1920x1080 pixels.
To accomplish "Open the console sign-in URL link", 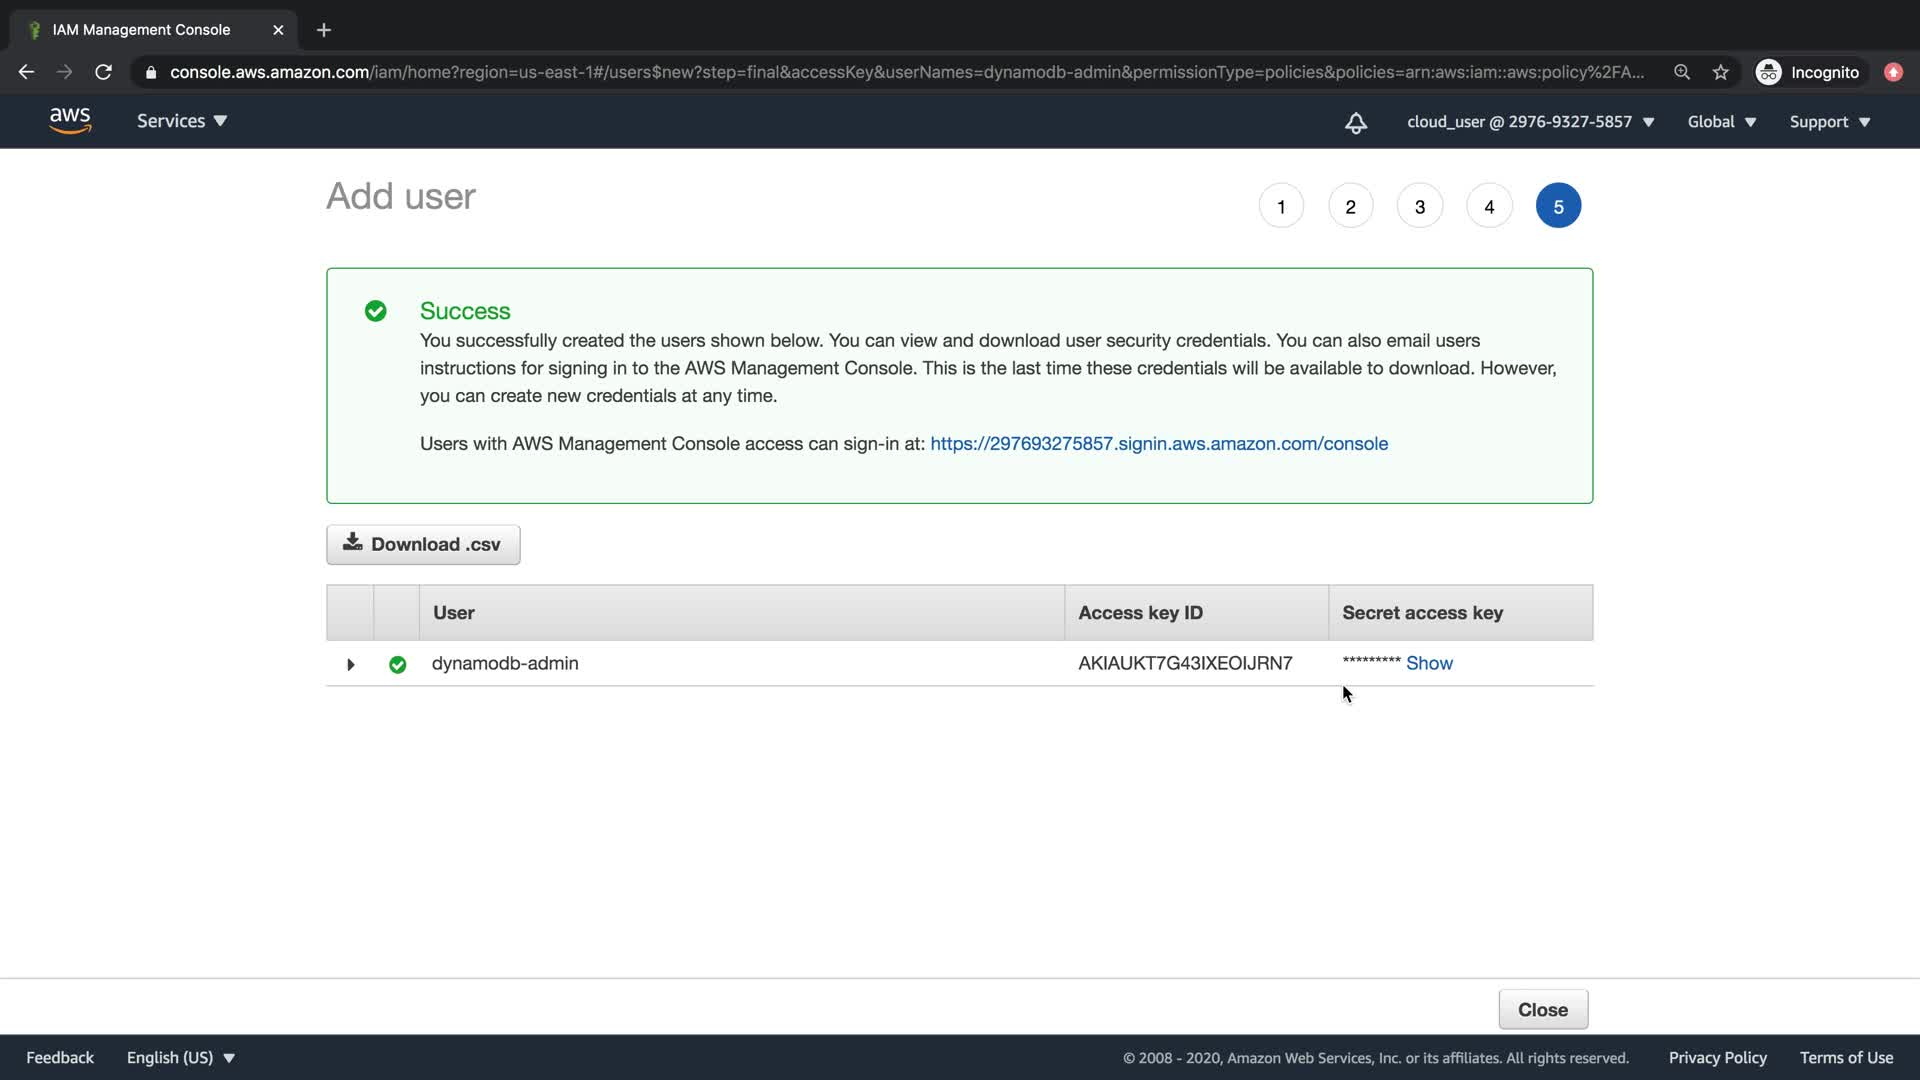I will point(1158,443).
